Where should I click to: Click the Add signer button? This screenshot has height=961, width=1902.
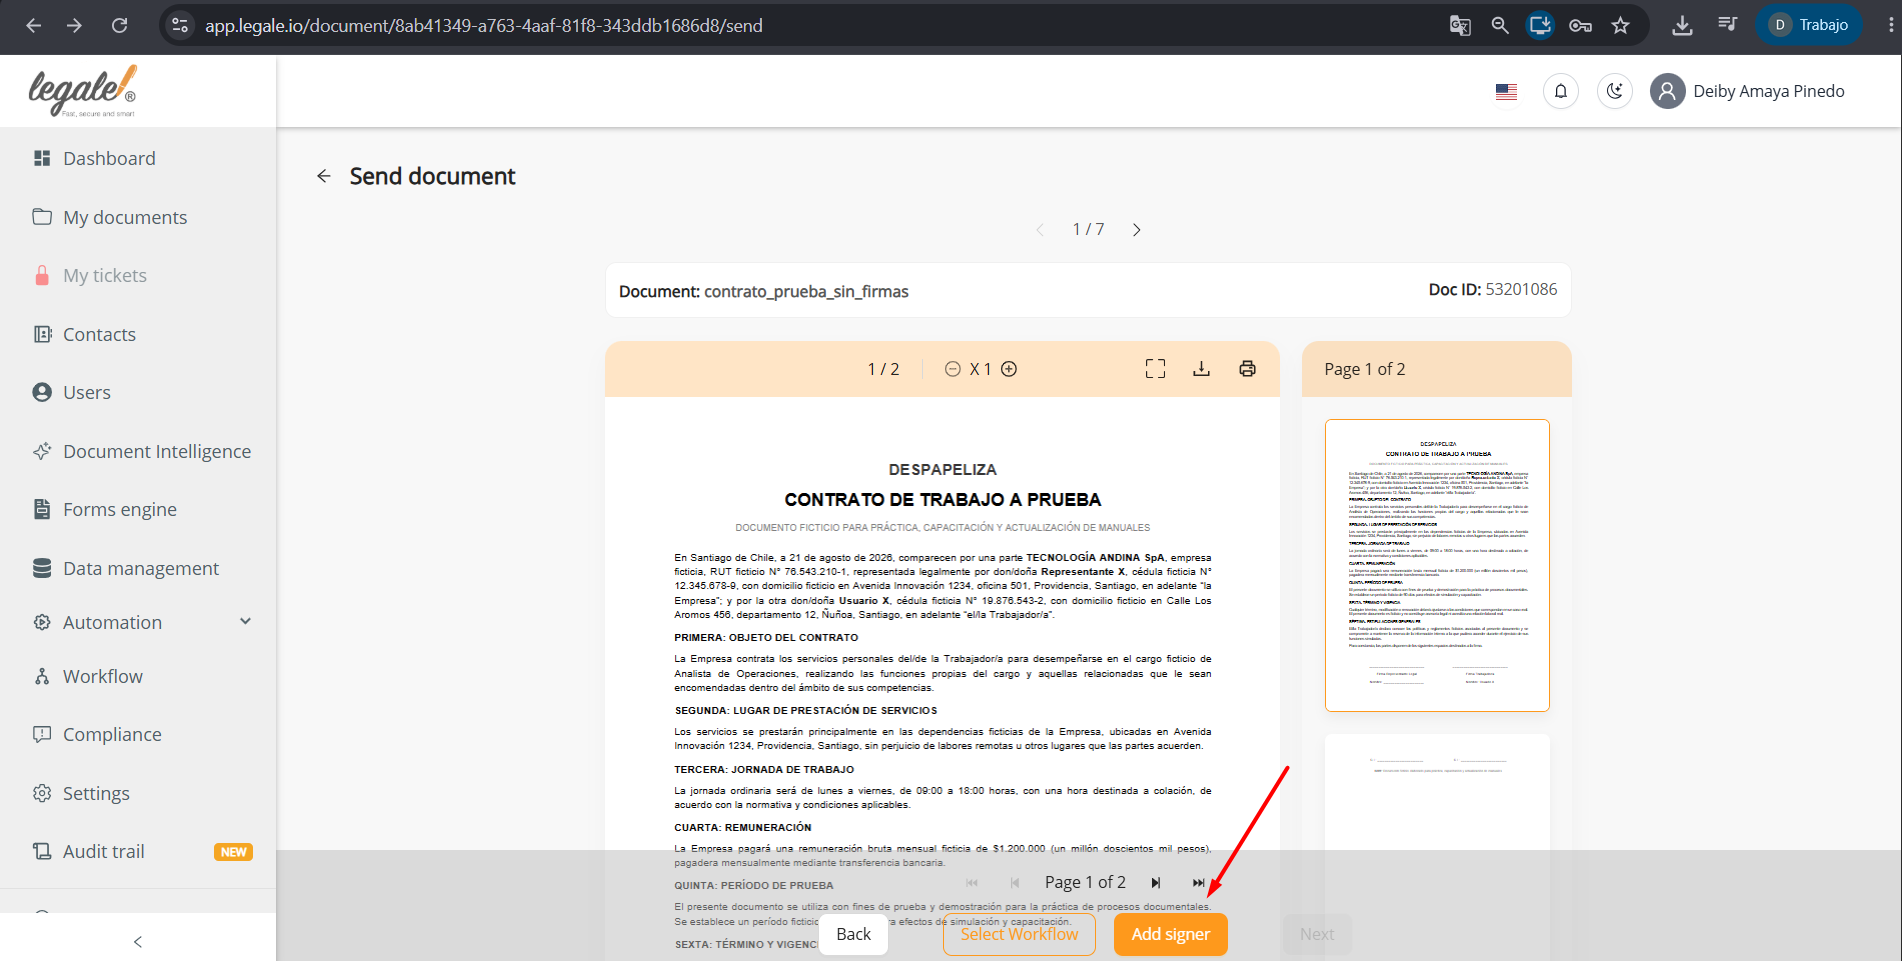[1170, 934]
